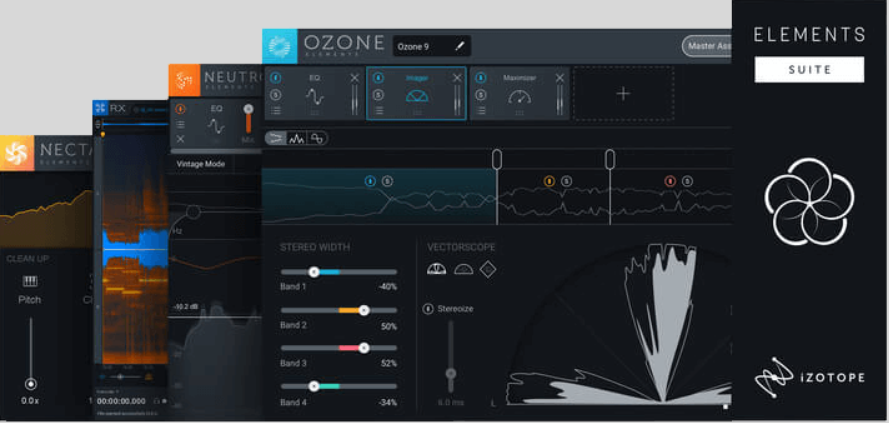Image resolution: width=889 pixels, height=423 pixels.
Task: Enable the Stereoize toggle
Action: click(429, 309)
